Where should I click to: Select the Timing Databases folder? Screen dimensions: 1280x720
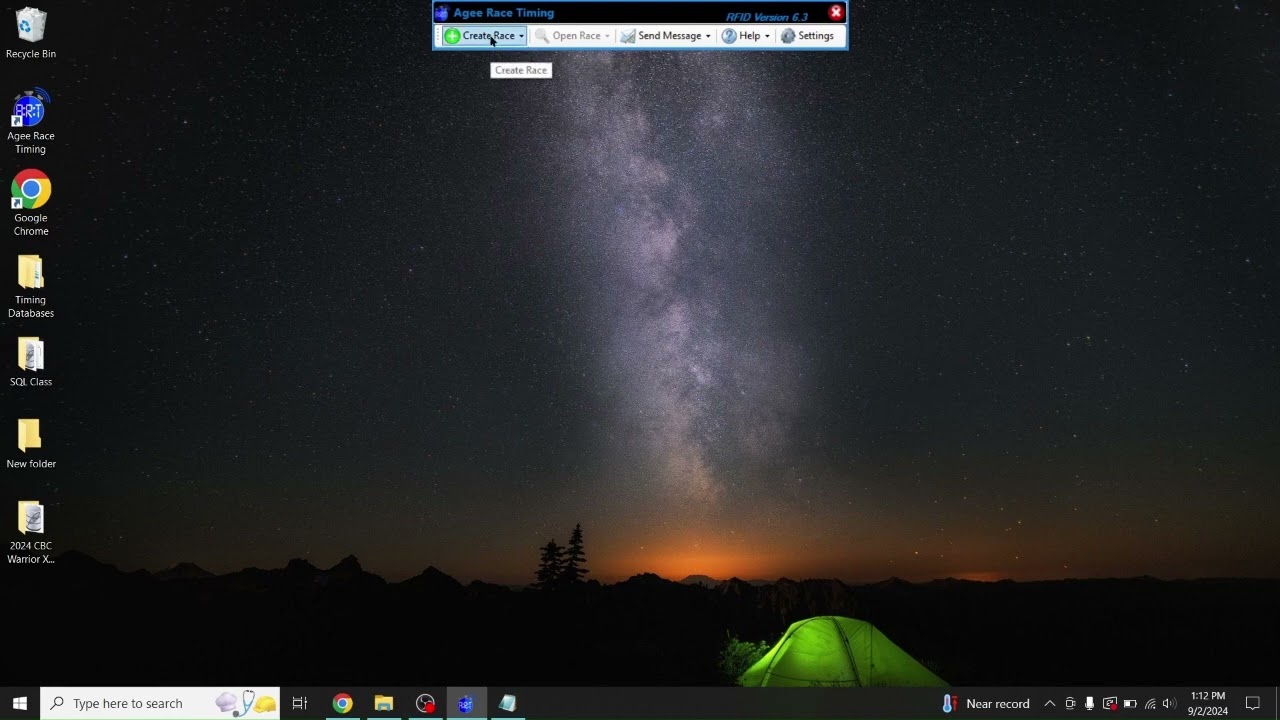click(31, 287)
